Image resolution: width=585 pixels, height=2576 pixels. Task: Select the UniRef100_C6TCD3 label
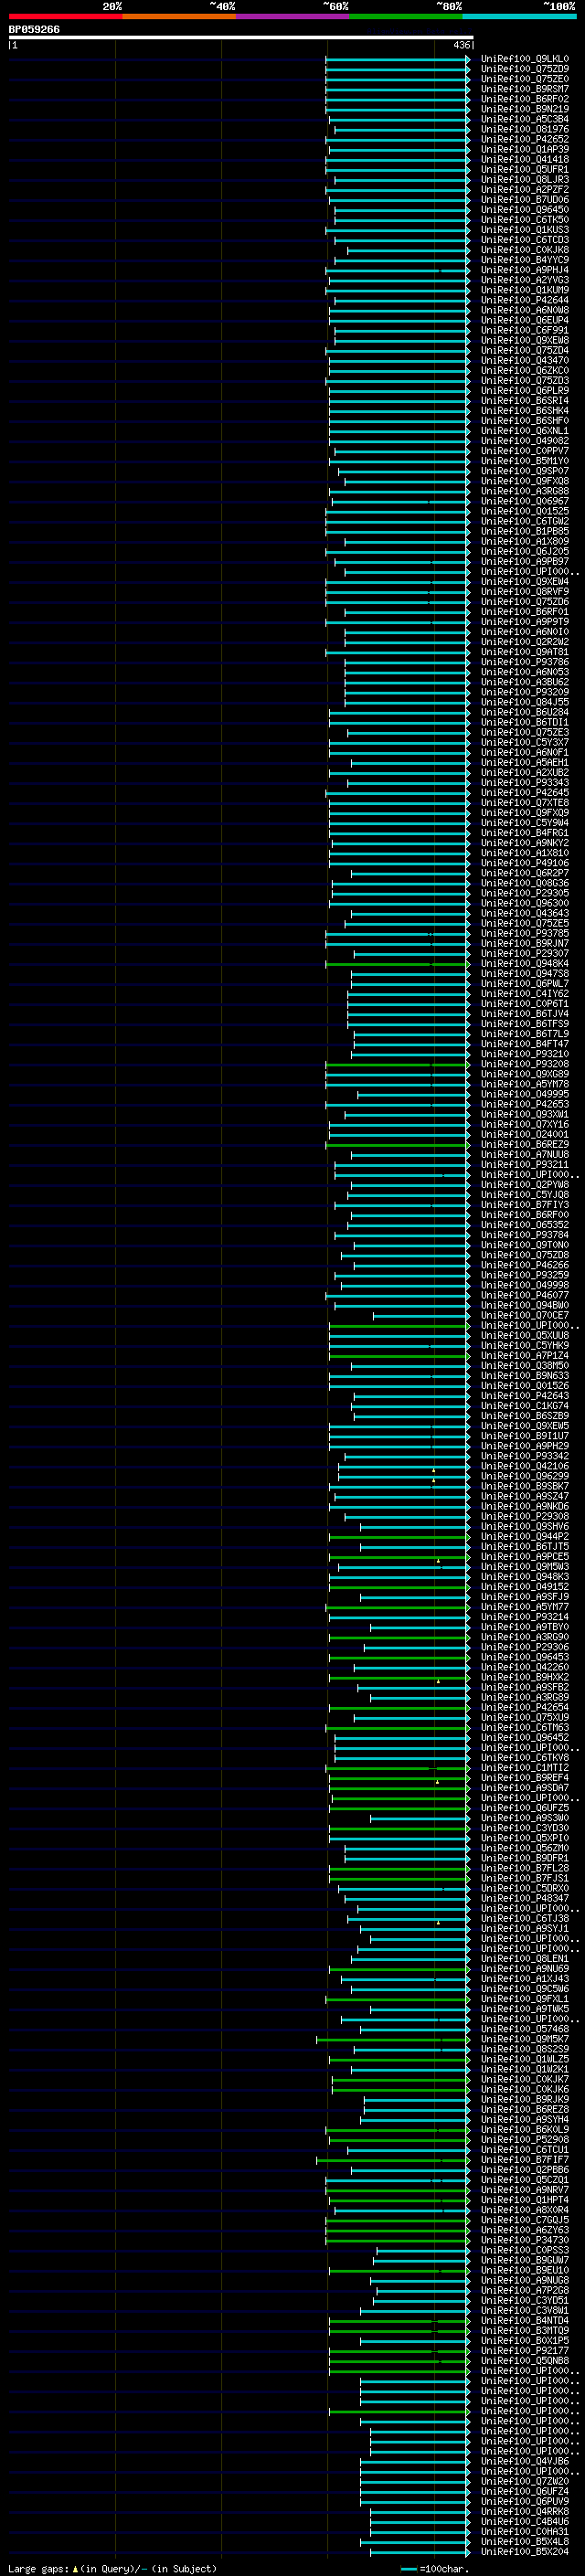pos(525,240)
